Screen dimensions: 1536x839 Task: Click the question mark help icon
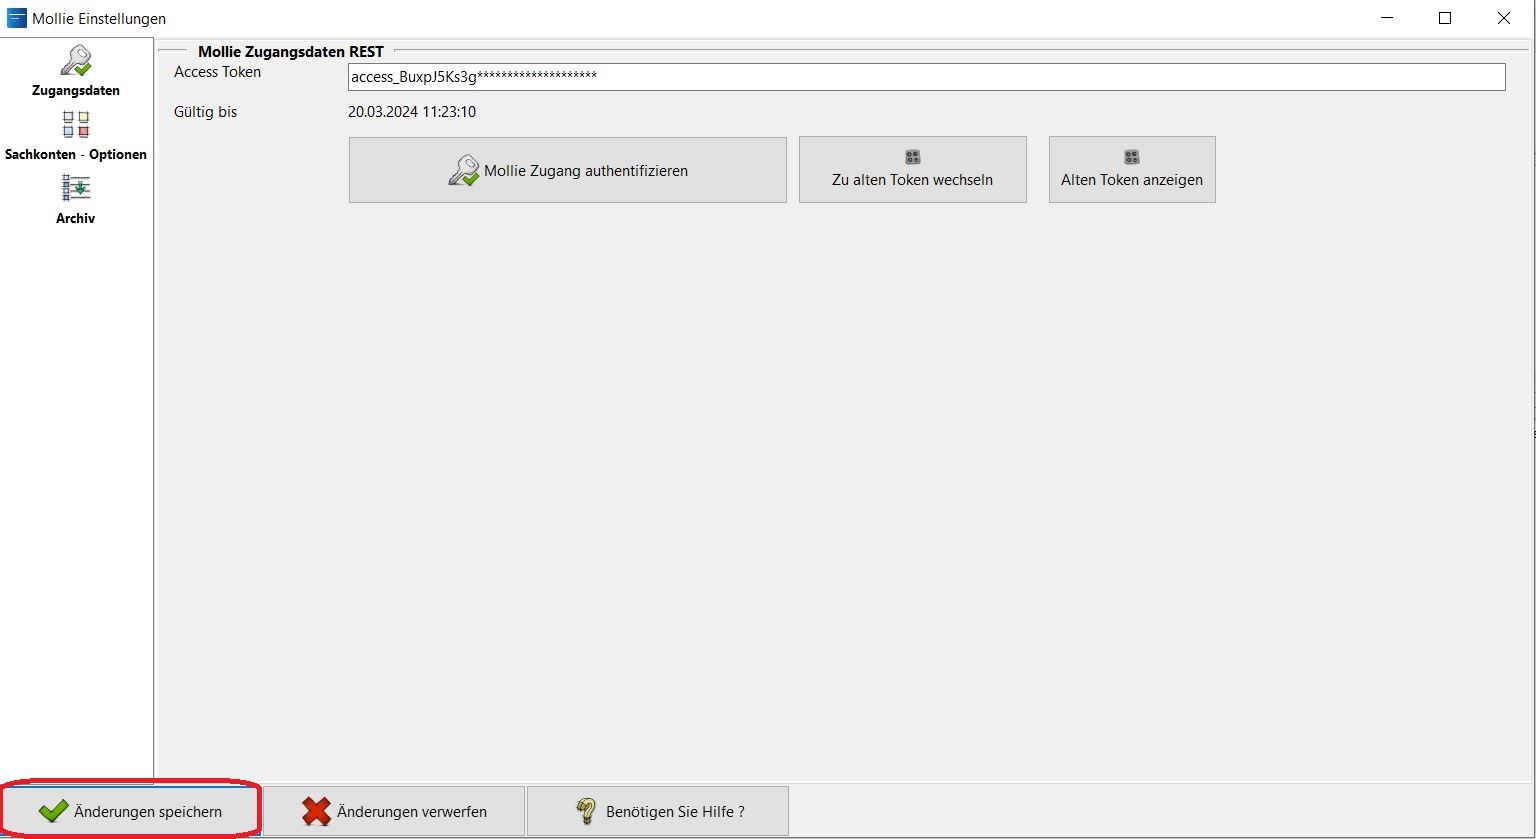pyautogui.click(x=587, y=811)
